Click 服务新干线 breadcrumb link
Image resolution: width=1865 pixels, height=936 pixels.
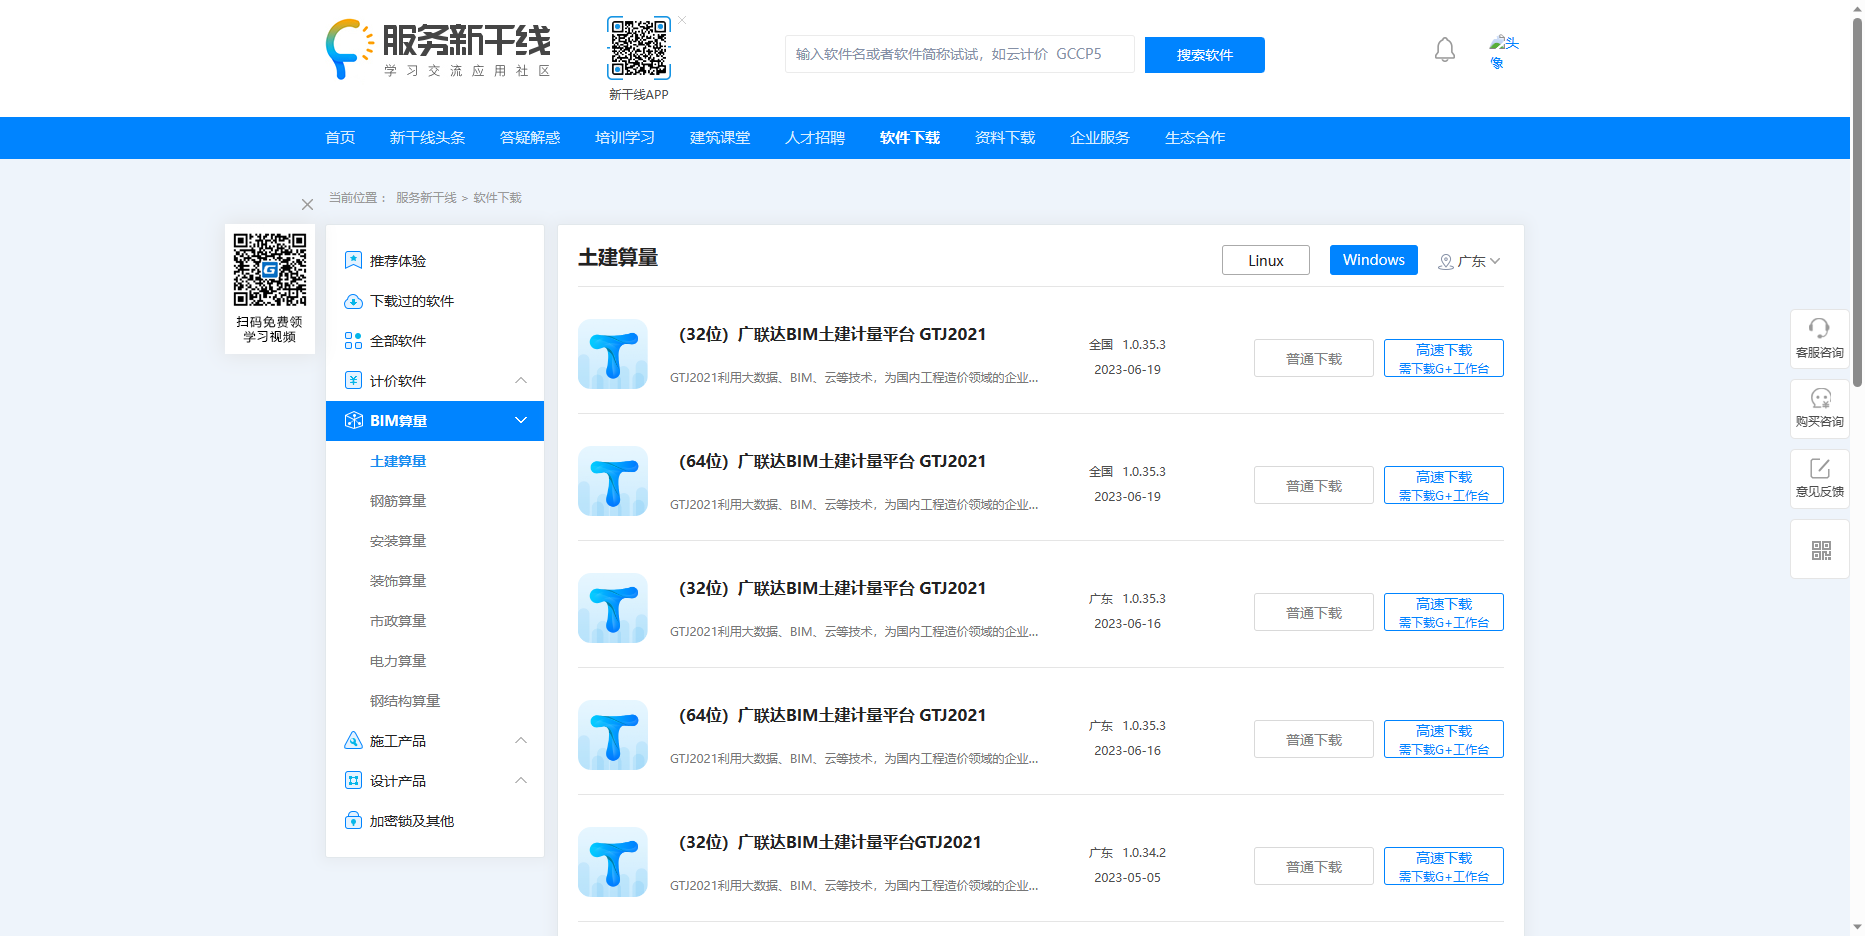[x=426, y=198]
